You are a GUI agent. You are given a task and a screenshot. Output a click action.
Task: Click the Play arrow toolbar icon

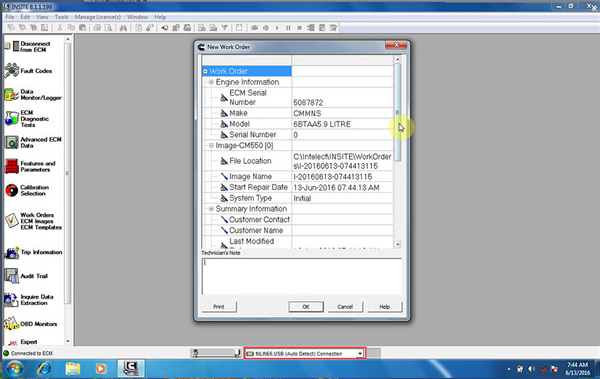tap(277, 28)
